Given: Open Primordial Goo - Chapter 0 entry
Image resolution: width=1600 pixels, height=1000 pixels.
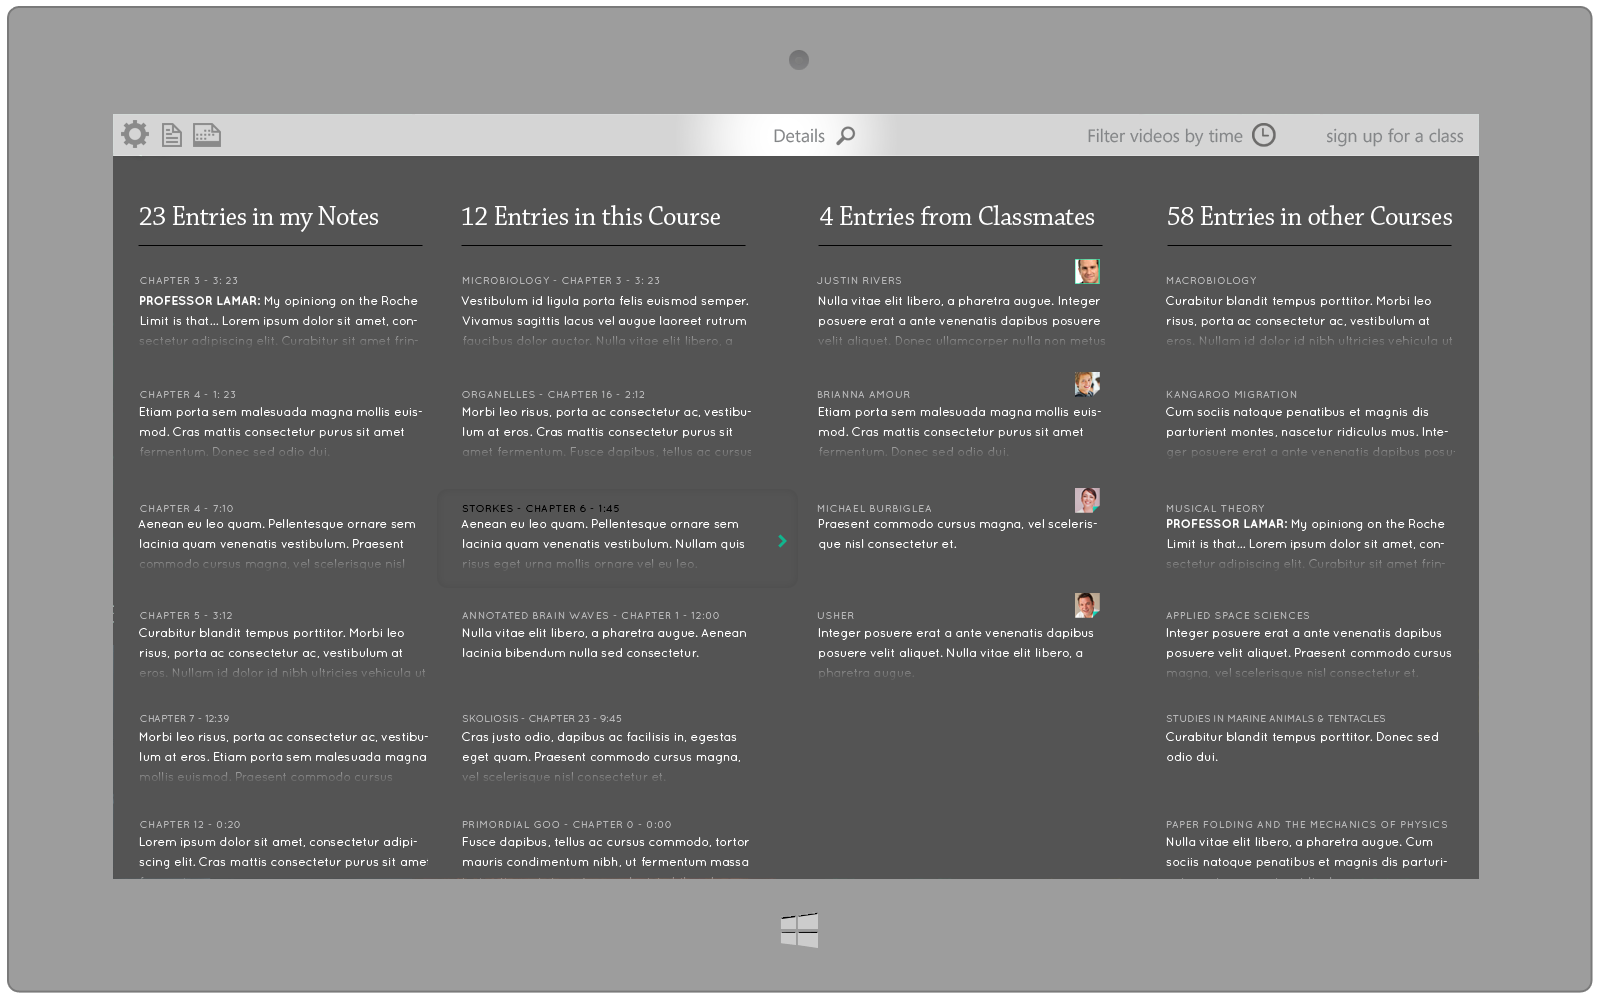Looking at the screenshot, I should (x=567, y=825).
